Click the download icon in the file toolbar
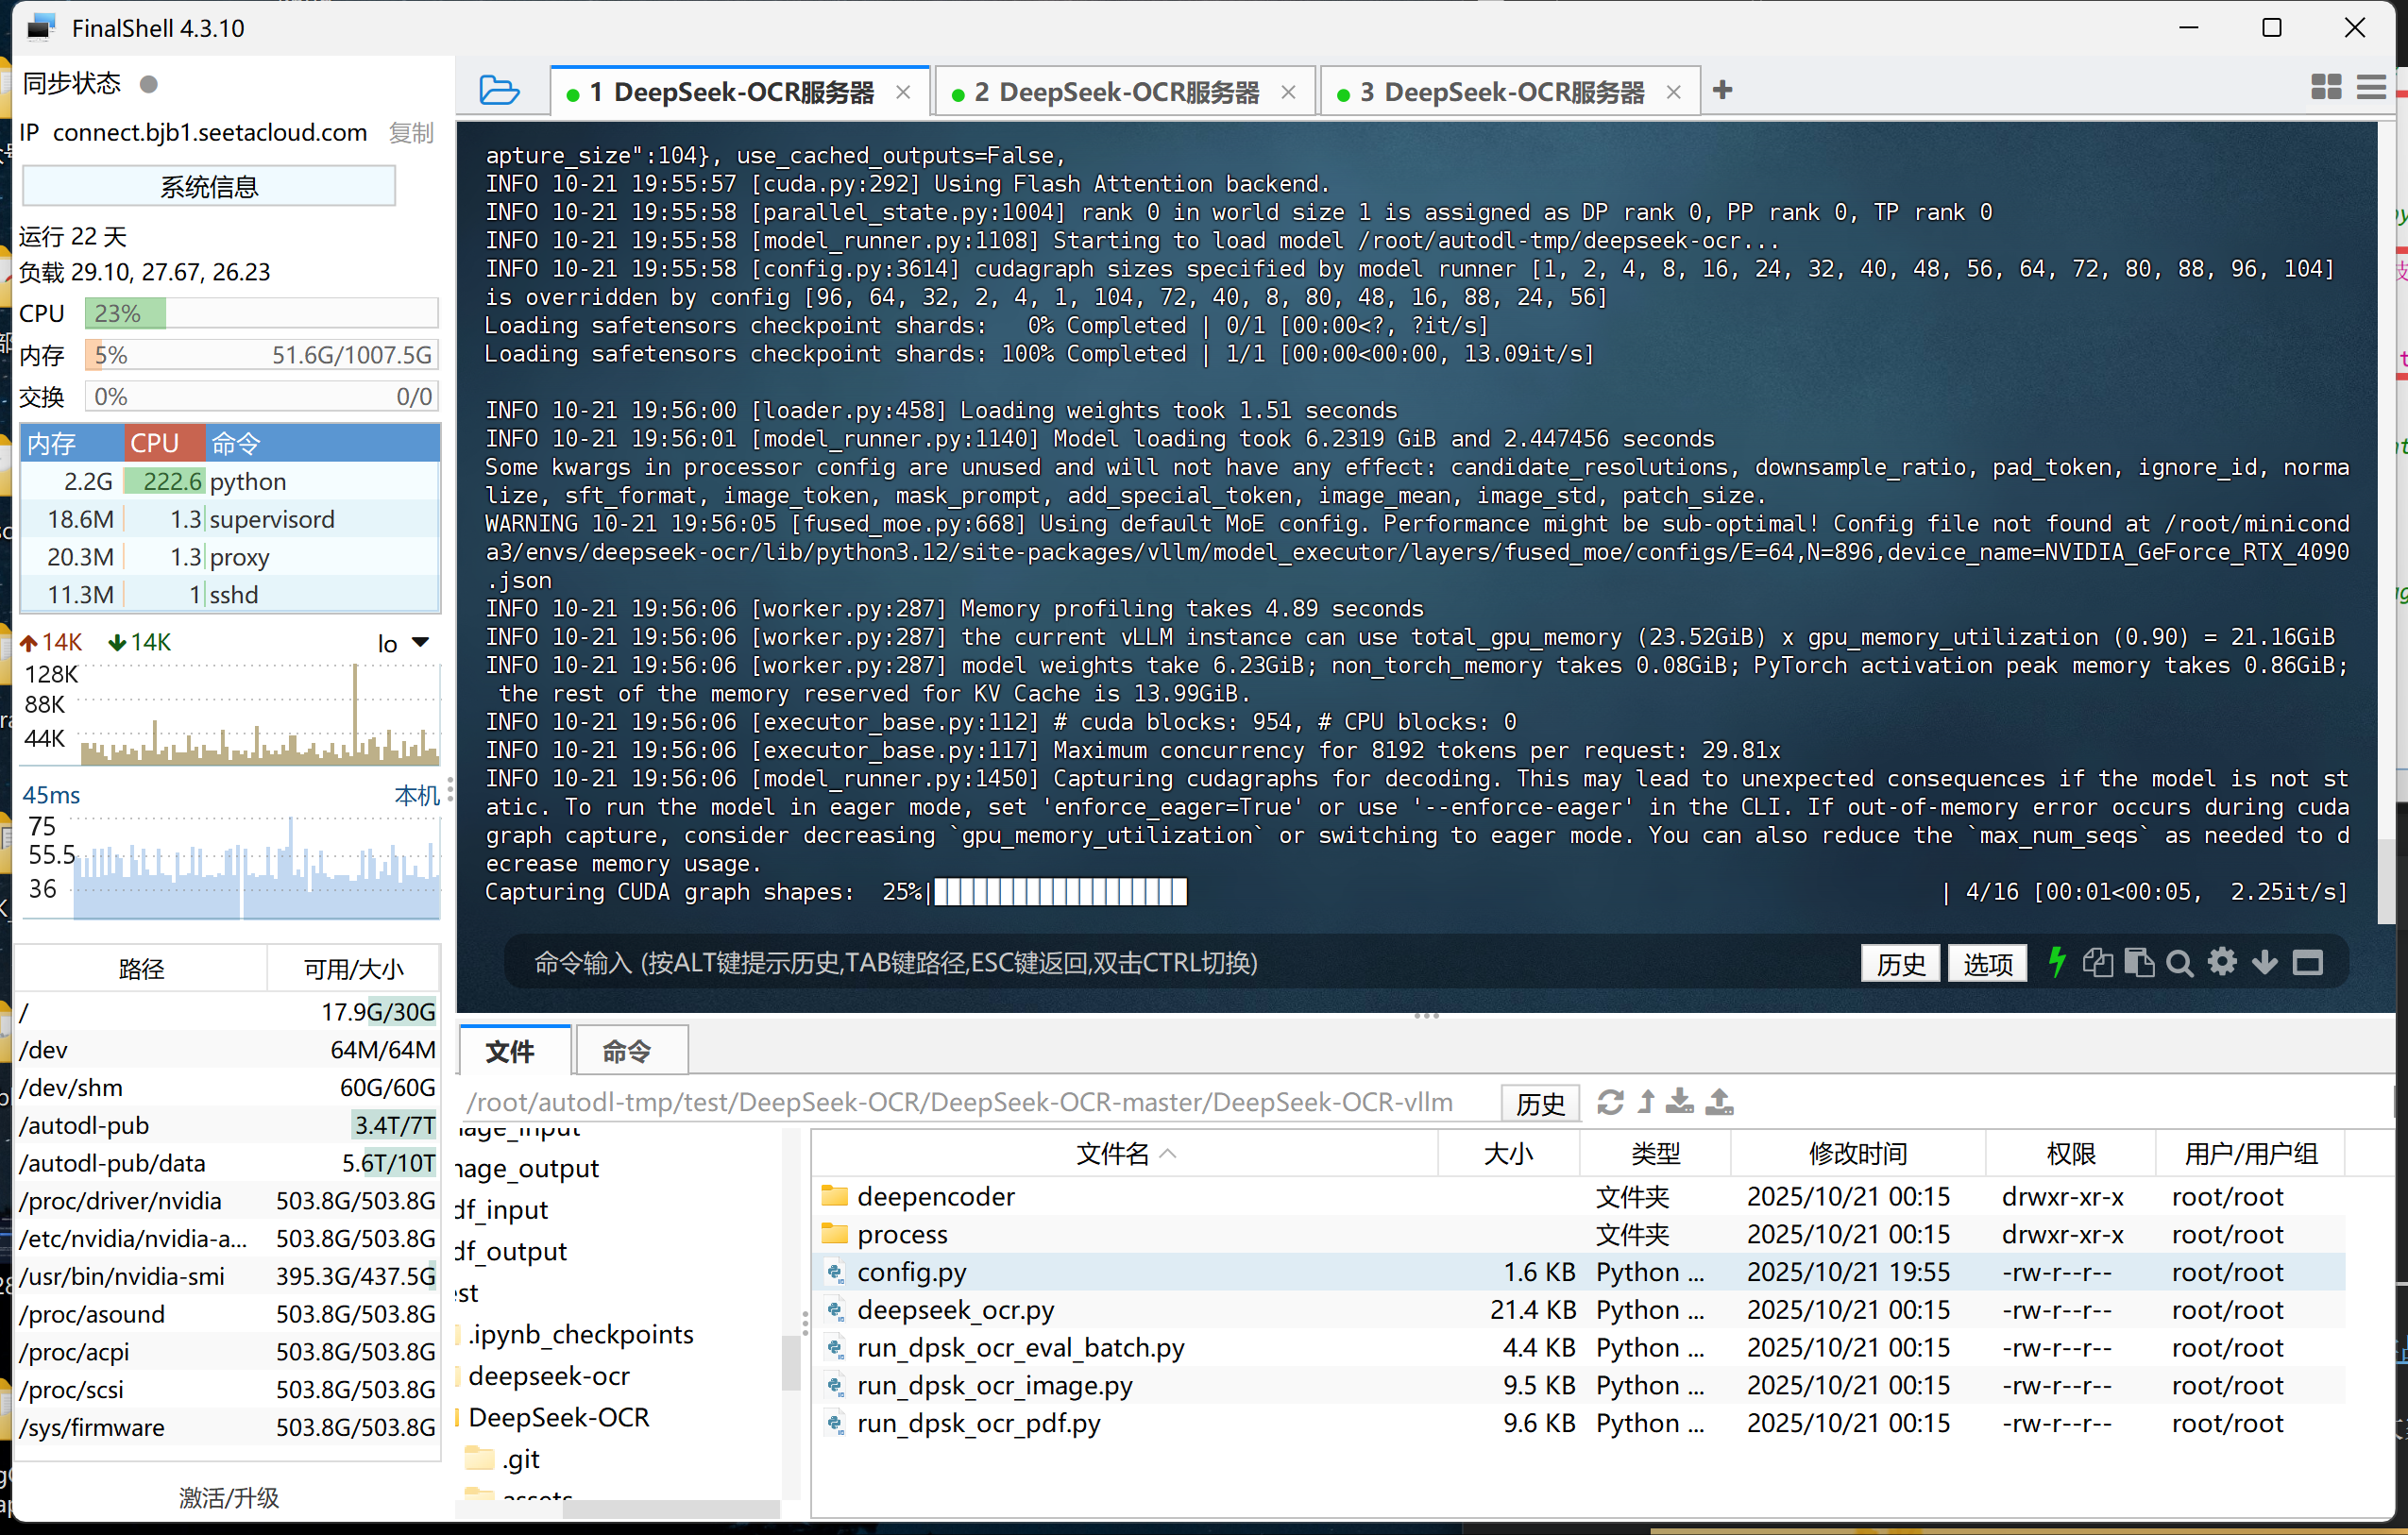 (x=1681, y=1102)
